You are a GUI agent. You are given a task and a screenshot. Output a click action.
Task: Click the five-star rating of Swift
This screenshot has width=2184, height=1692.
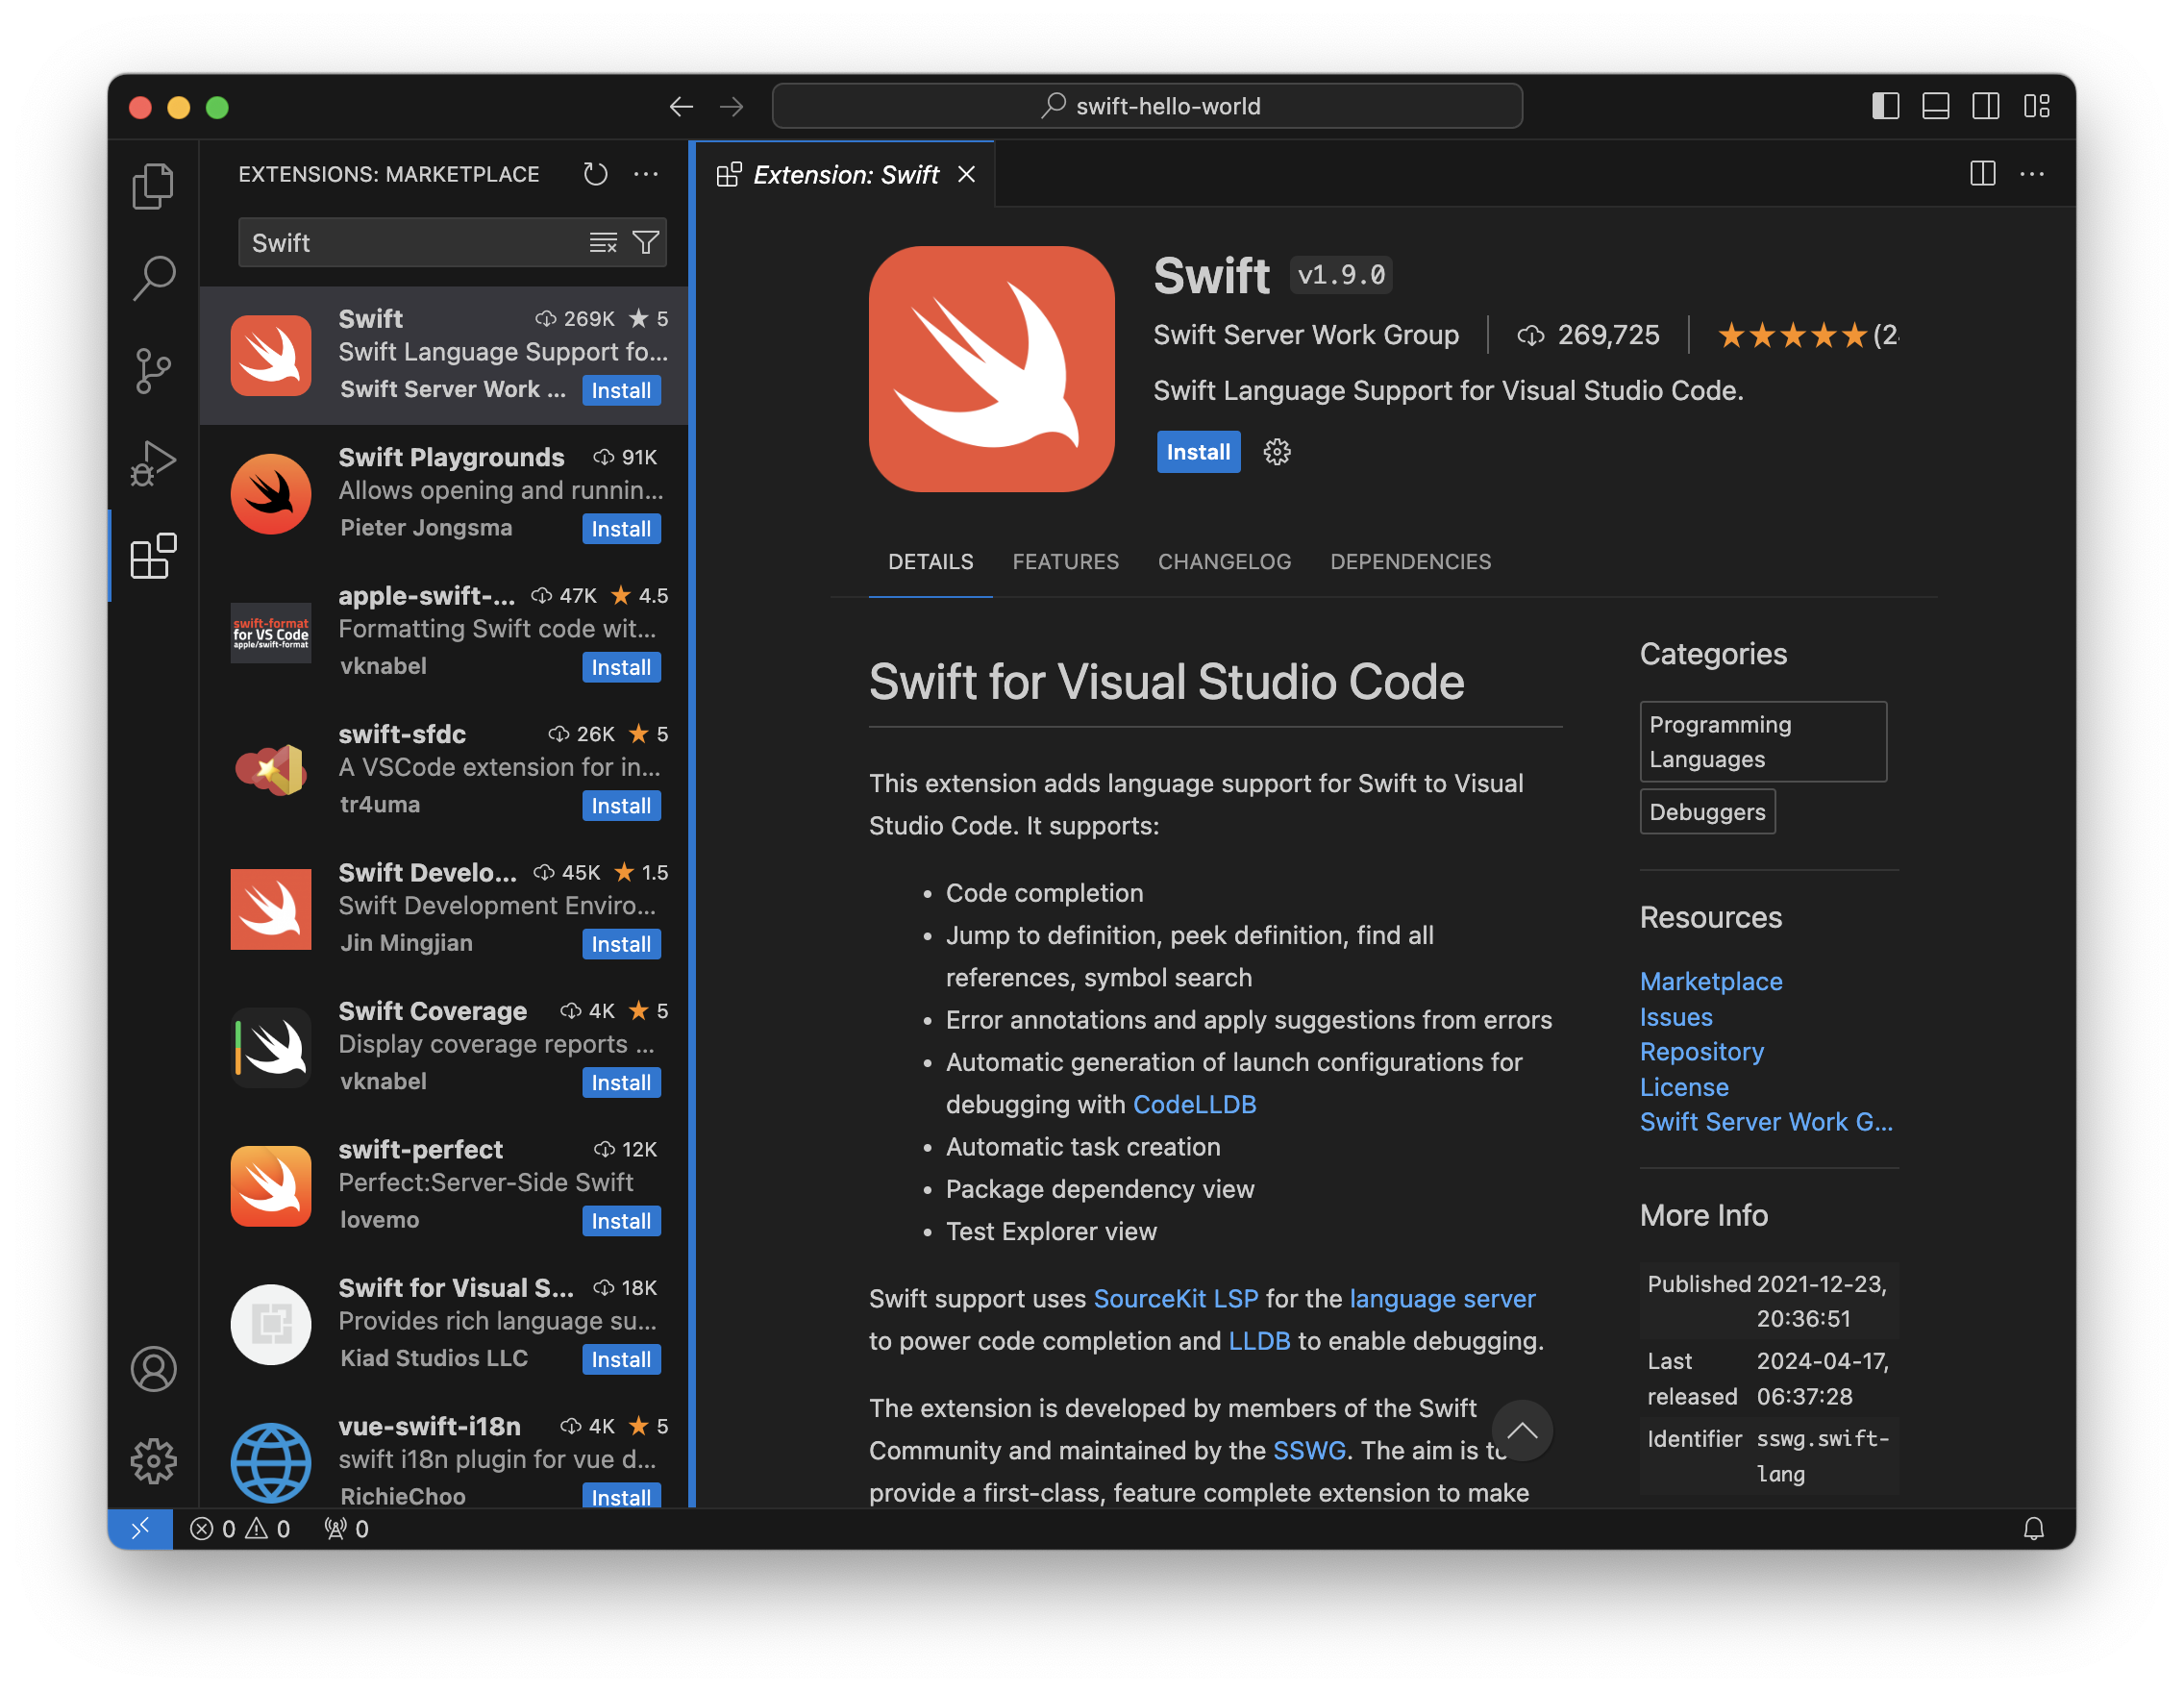point(1792,335)
